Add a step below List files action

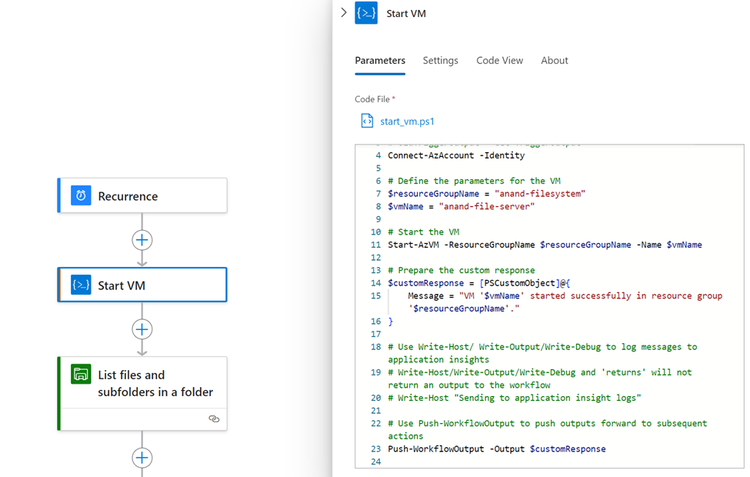pyautogui.click(x=142, y=458)
